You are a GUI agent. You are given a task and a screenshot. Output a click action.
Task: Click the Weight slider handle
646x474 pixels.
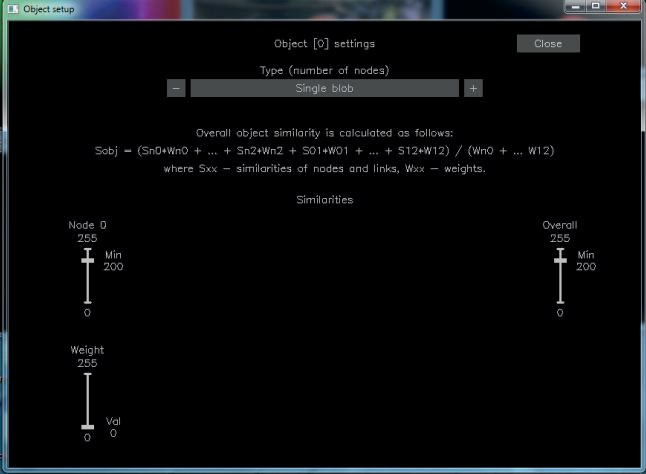pyautogui.click(x=87, y=427)
